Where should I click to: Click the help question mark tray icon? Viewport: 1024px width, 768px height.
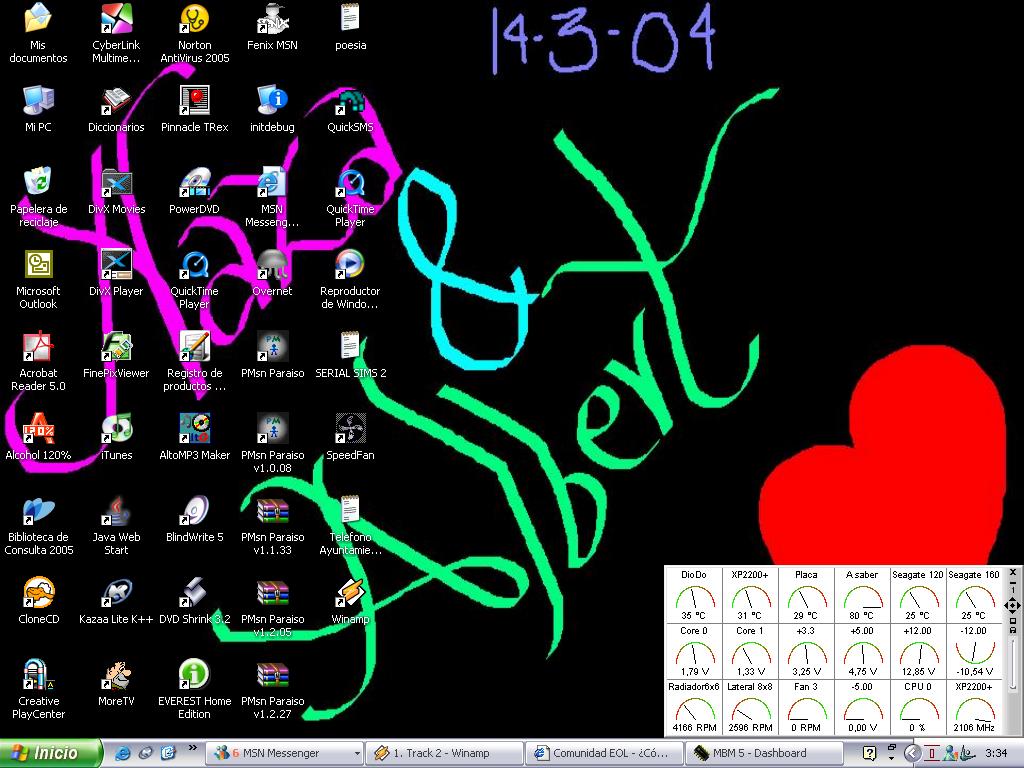click(x=869, y=753)
